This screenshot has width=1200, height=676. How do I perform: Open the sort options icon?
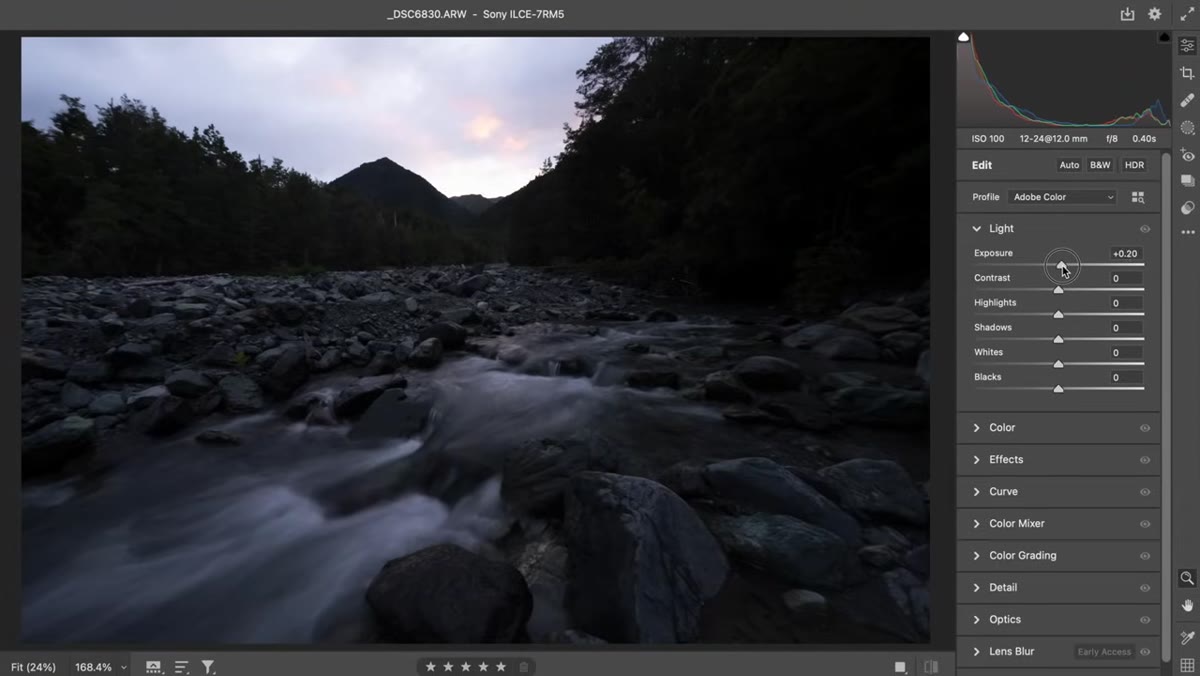pyautogui.click(x=181, y=666)
